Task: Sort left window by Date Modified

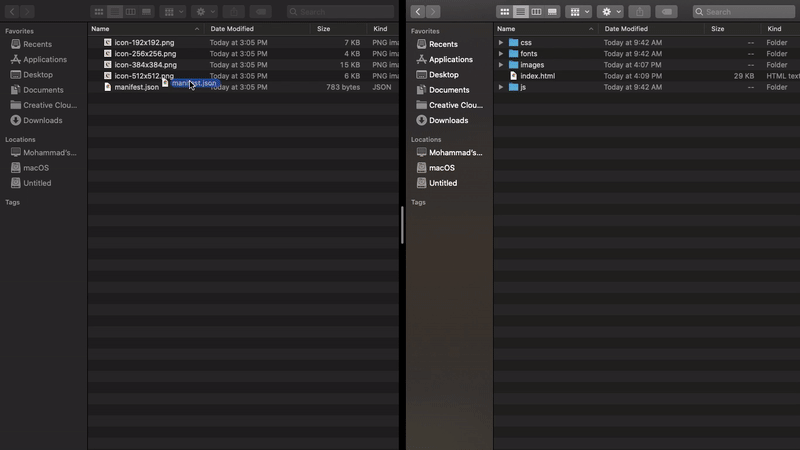Action: (257, 29)
